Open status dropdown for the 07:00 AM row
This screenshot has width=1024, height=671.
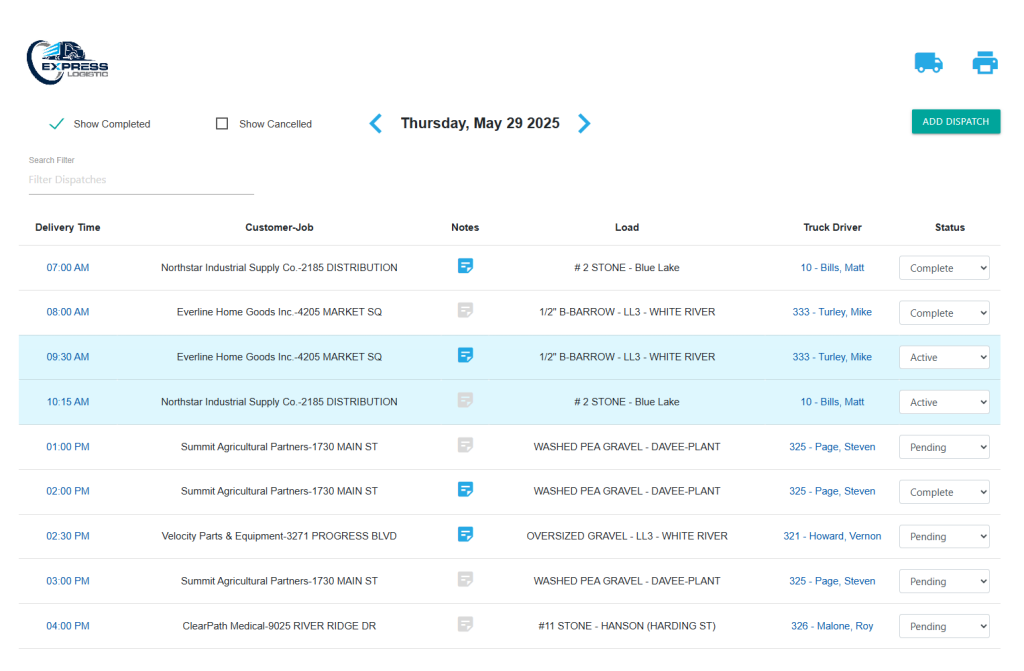944,268
